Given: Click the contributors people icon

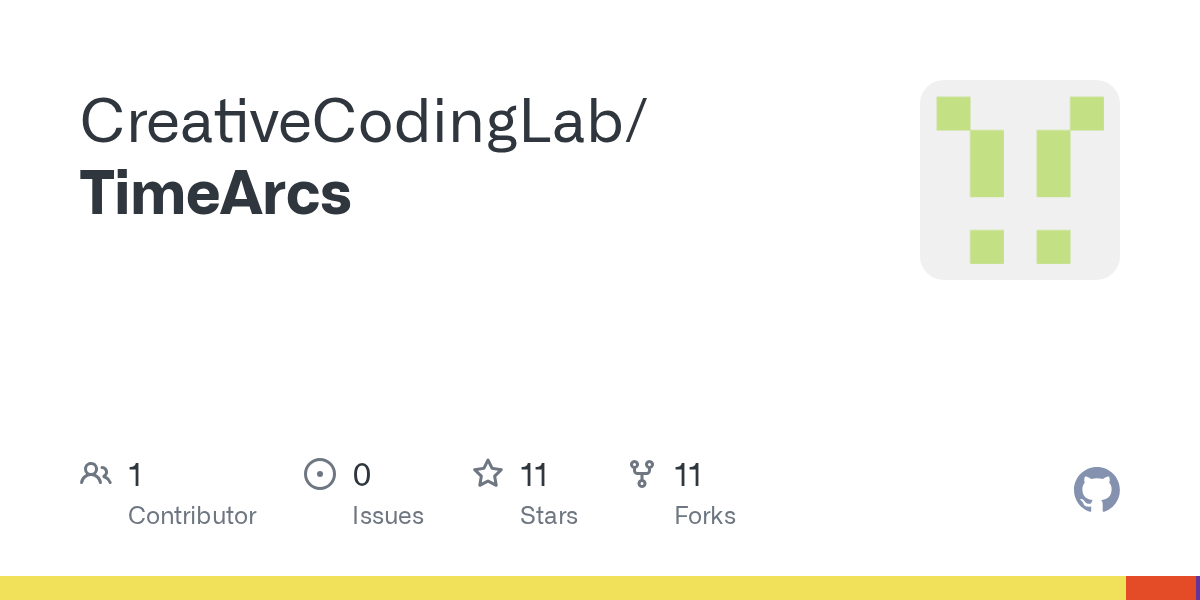Looking at the screenshot, I should (x=95, y=474).
